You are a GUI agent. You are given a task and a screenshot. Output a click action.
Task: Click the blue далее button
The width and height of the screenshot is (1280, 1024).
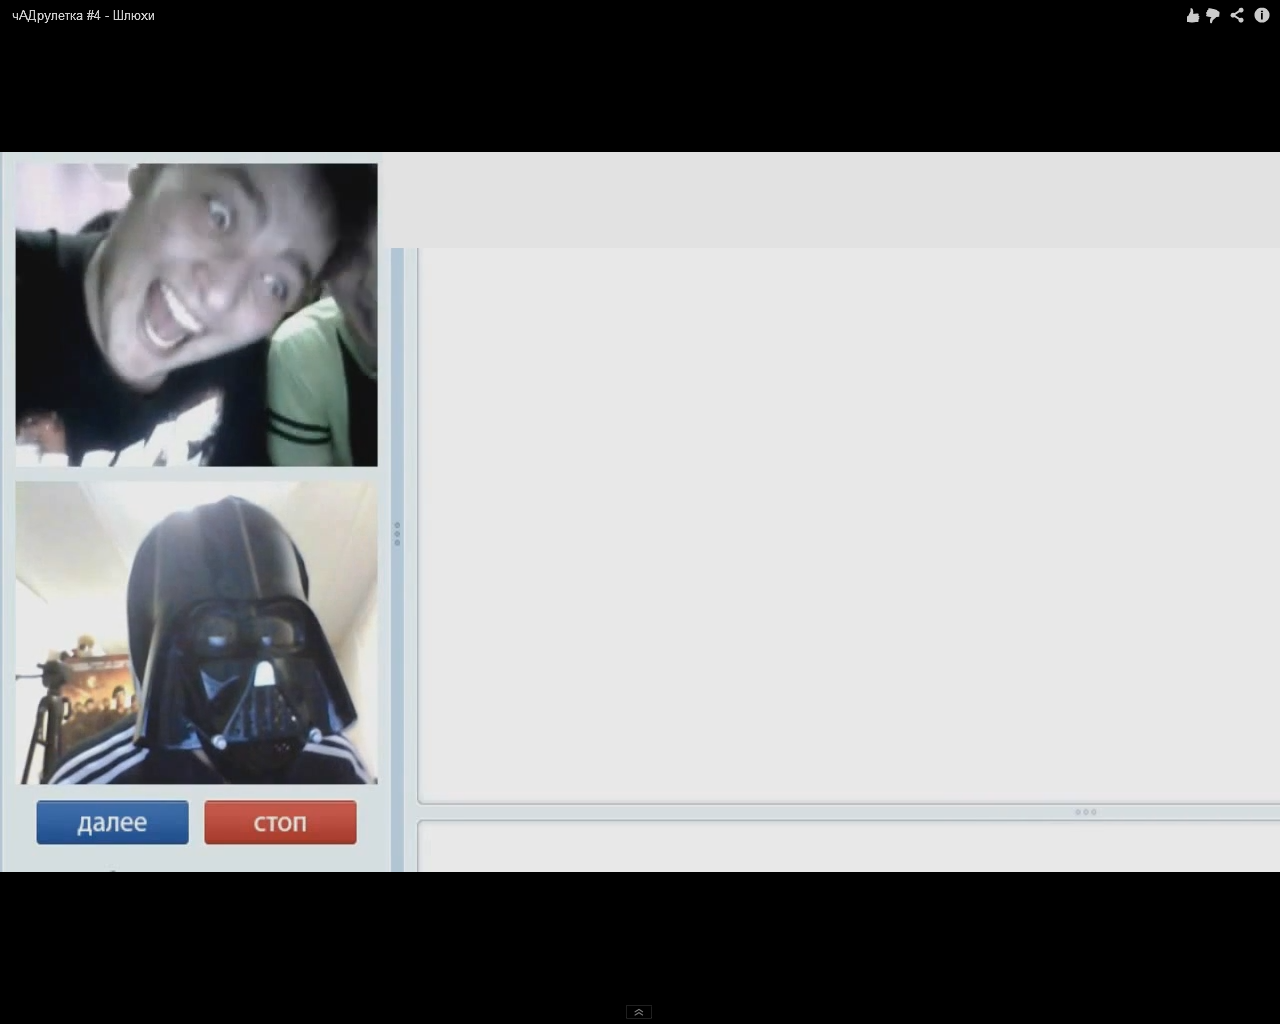[x=112, y=822]
